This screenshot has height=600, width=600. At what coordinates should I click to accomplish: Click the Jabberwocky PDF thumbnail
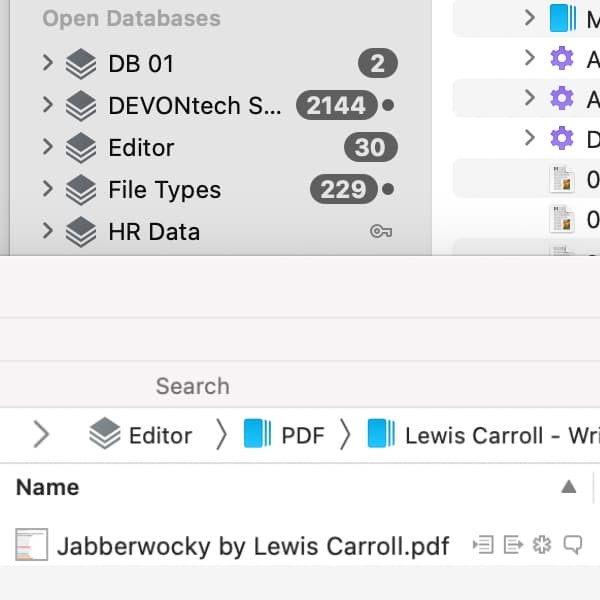pos(31,545)
